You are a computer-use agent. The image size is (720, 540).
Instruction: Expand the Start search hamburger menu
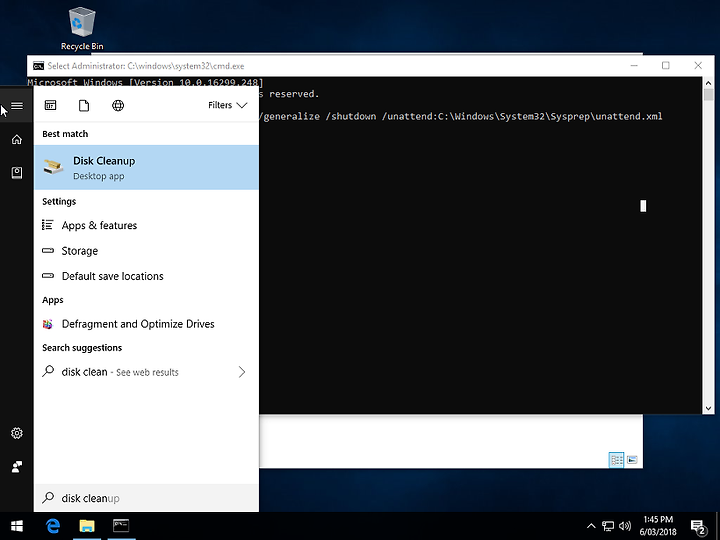click(17, 106)
